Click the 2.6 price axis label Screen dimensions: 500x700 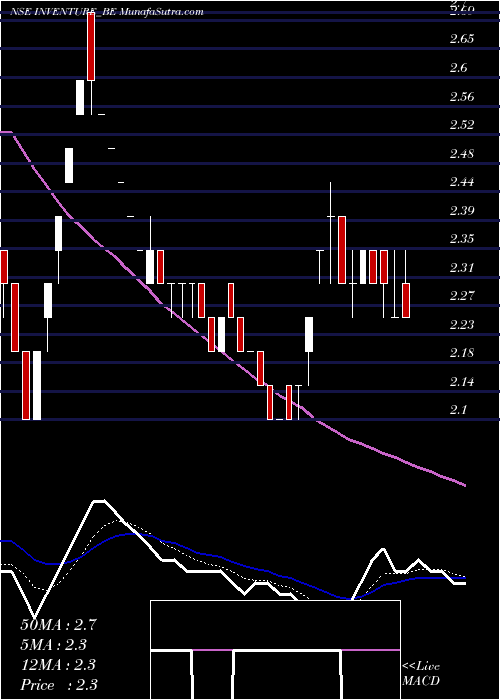pyautogui.click(x=458, y=68)
